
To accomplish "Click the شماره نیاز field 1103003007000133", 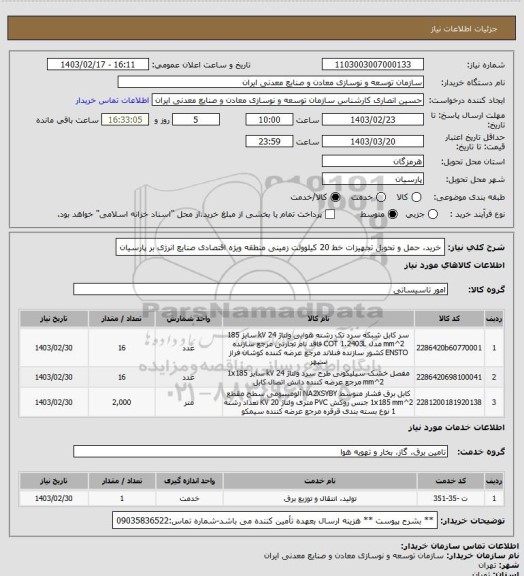I will [x=373, y=64].
